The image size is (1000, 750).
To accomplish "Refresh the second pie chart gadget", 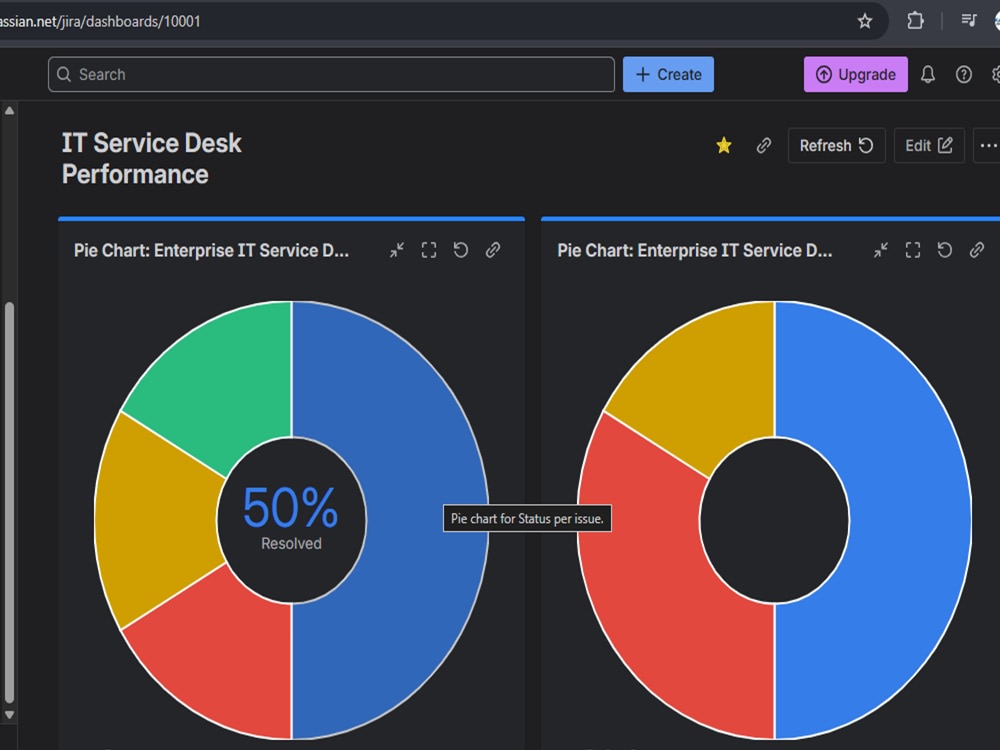I will point(945,250).
